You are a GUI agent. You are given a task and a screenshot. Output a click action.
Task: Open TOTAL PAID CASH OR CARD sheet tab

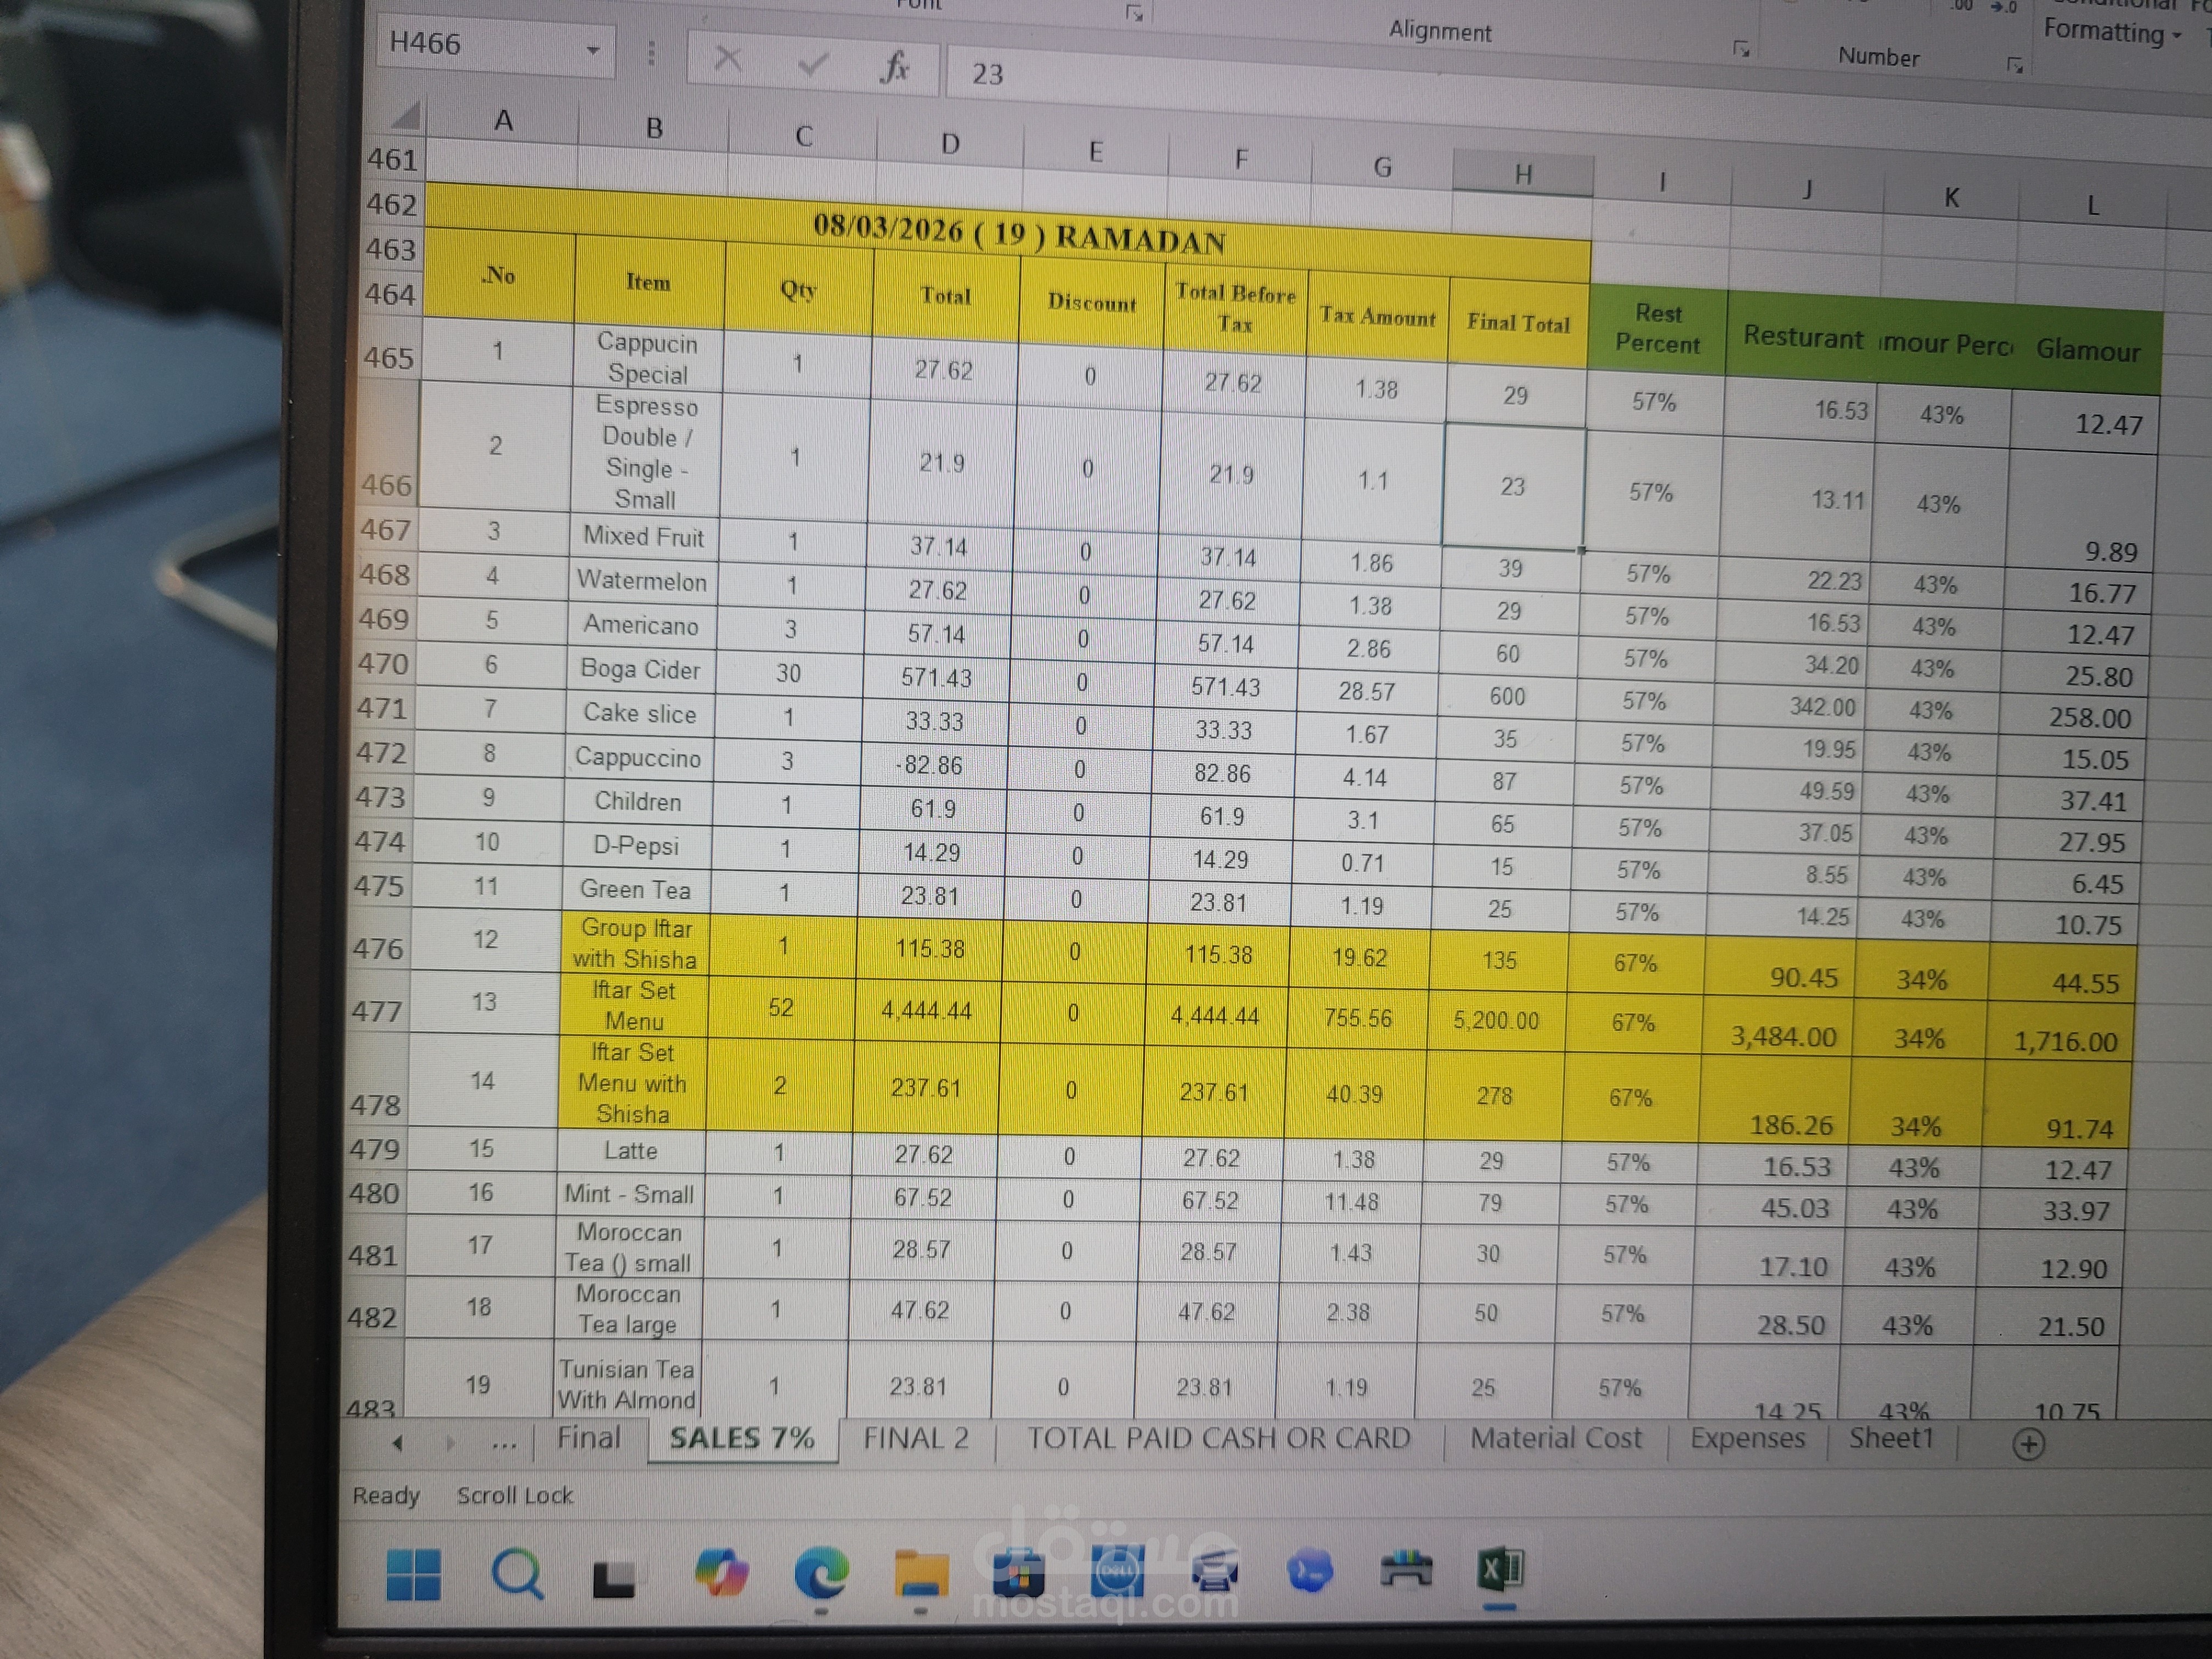1219,1439
